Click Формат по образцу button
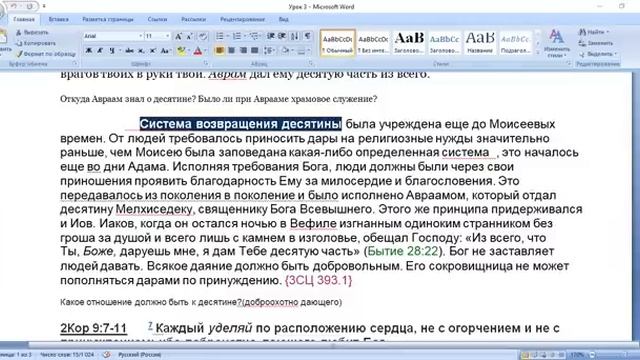The height and width of the screenshot is (360, 640). coord(46,53)
